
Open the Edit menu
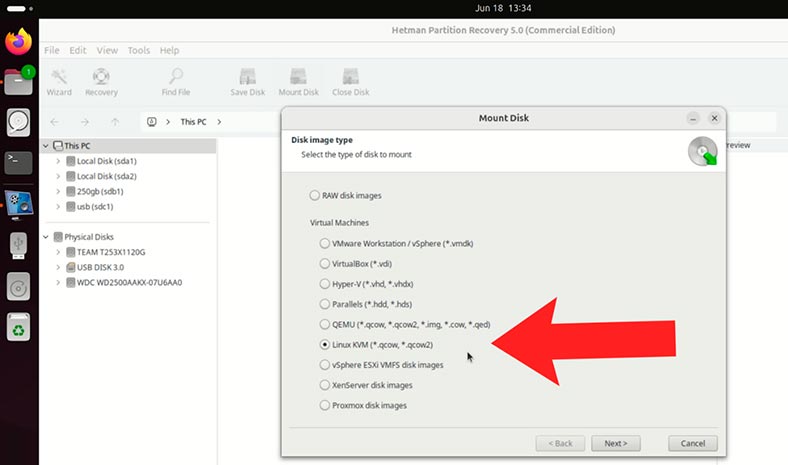coord(77,50)
